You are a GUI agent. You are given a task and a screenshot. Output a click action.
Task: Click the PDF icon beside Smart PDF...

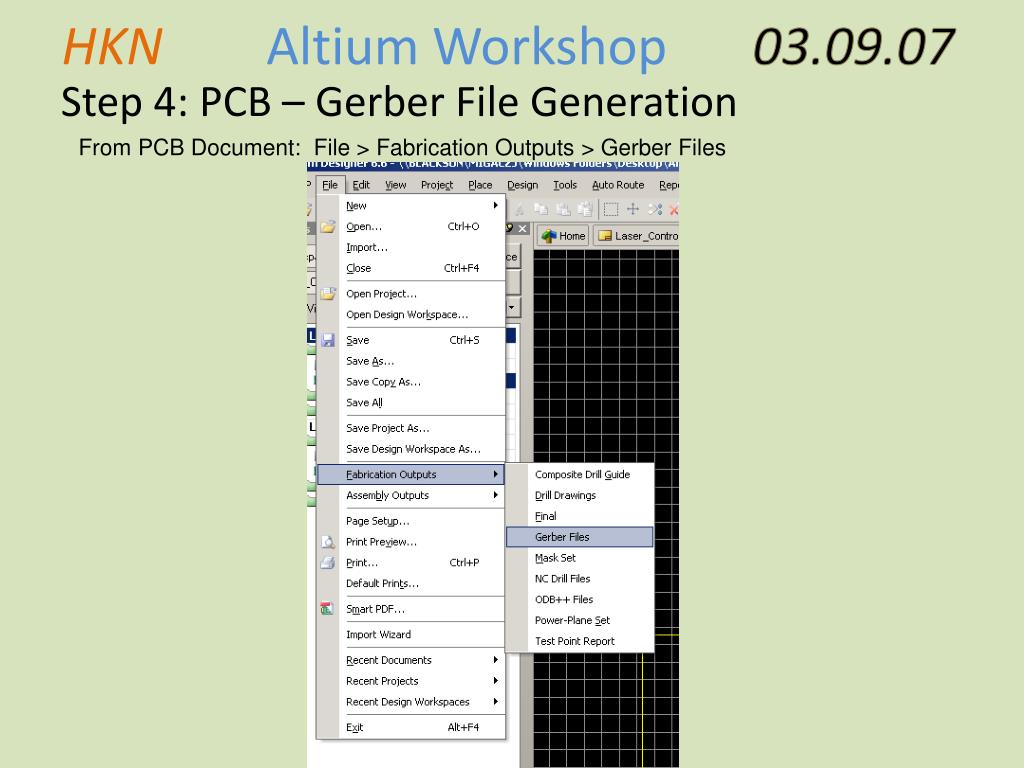point(328,609)
